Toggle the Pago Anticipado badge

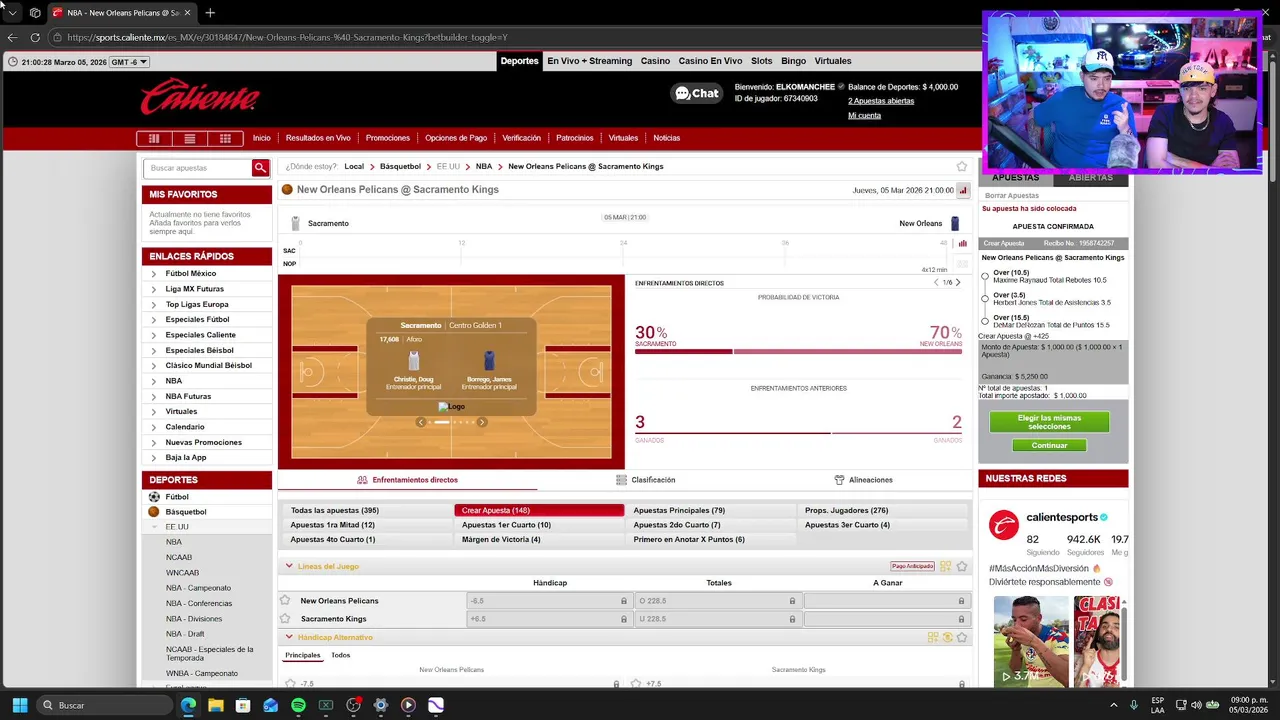pyautogui.click(x=912, y=566)
